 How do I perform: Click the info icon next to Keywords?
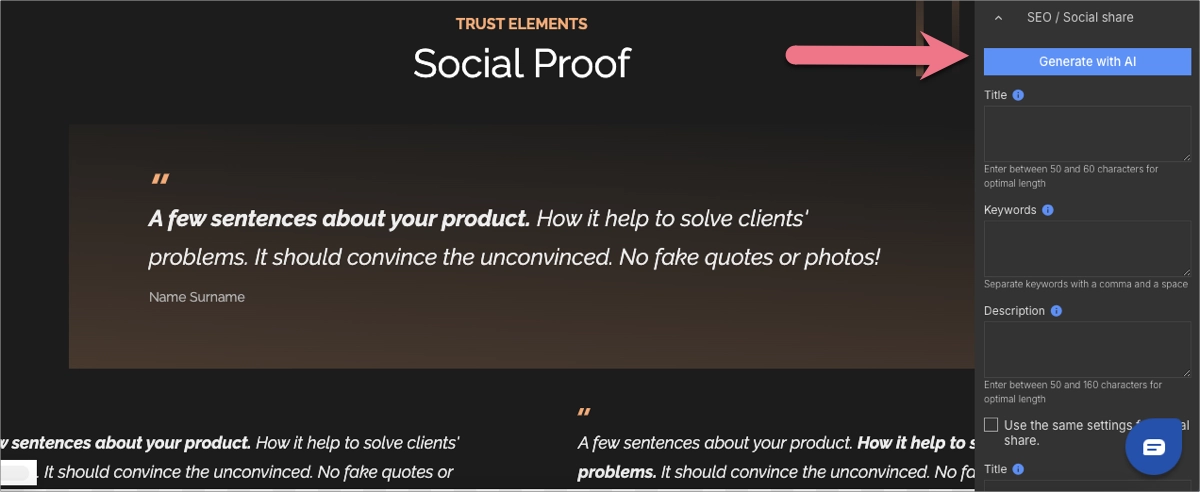pos(1047,210)
